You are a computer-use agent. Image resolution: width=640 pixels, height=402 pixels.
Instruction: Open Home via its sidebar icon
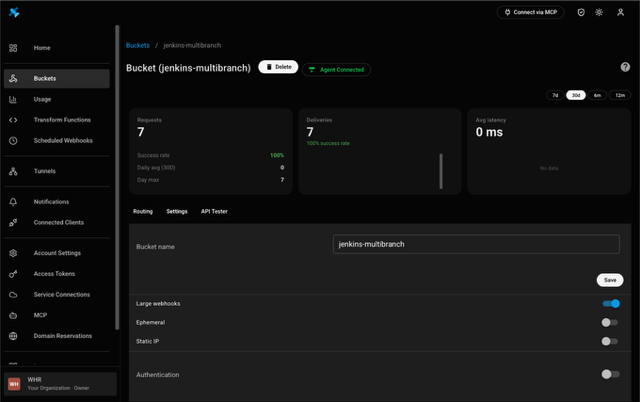13,48
